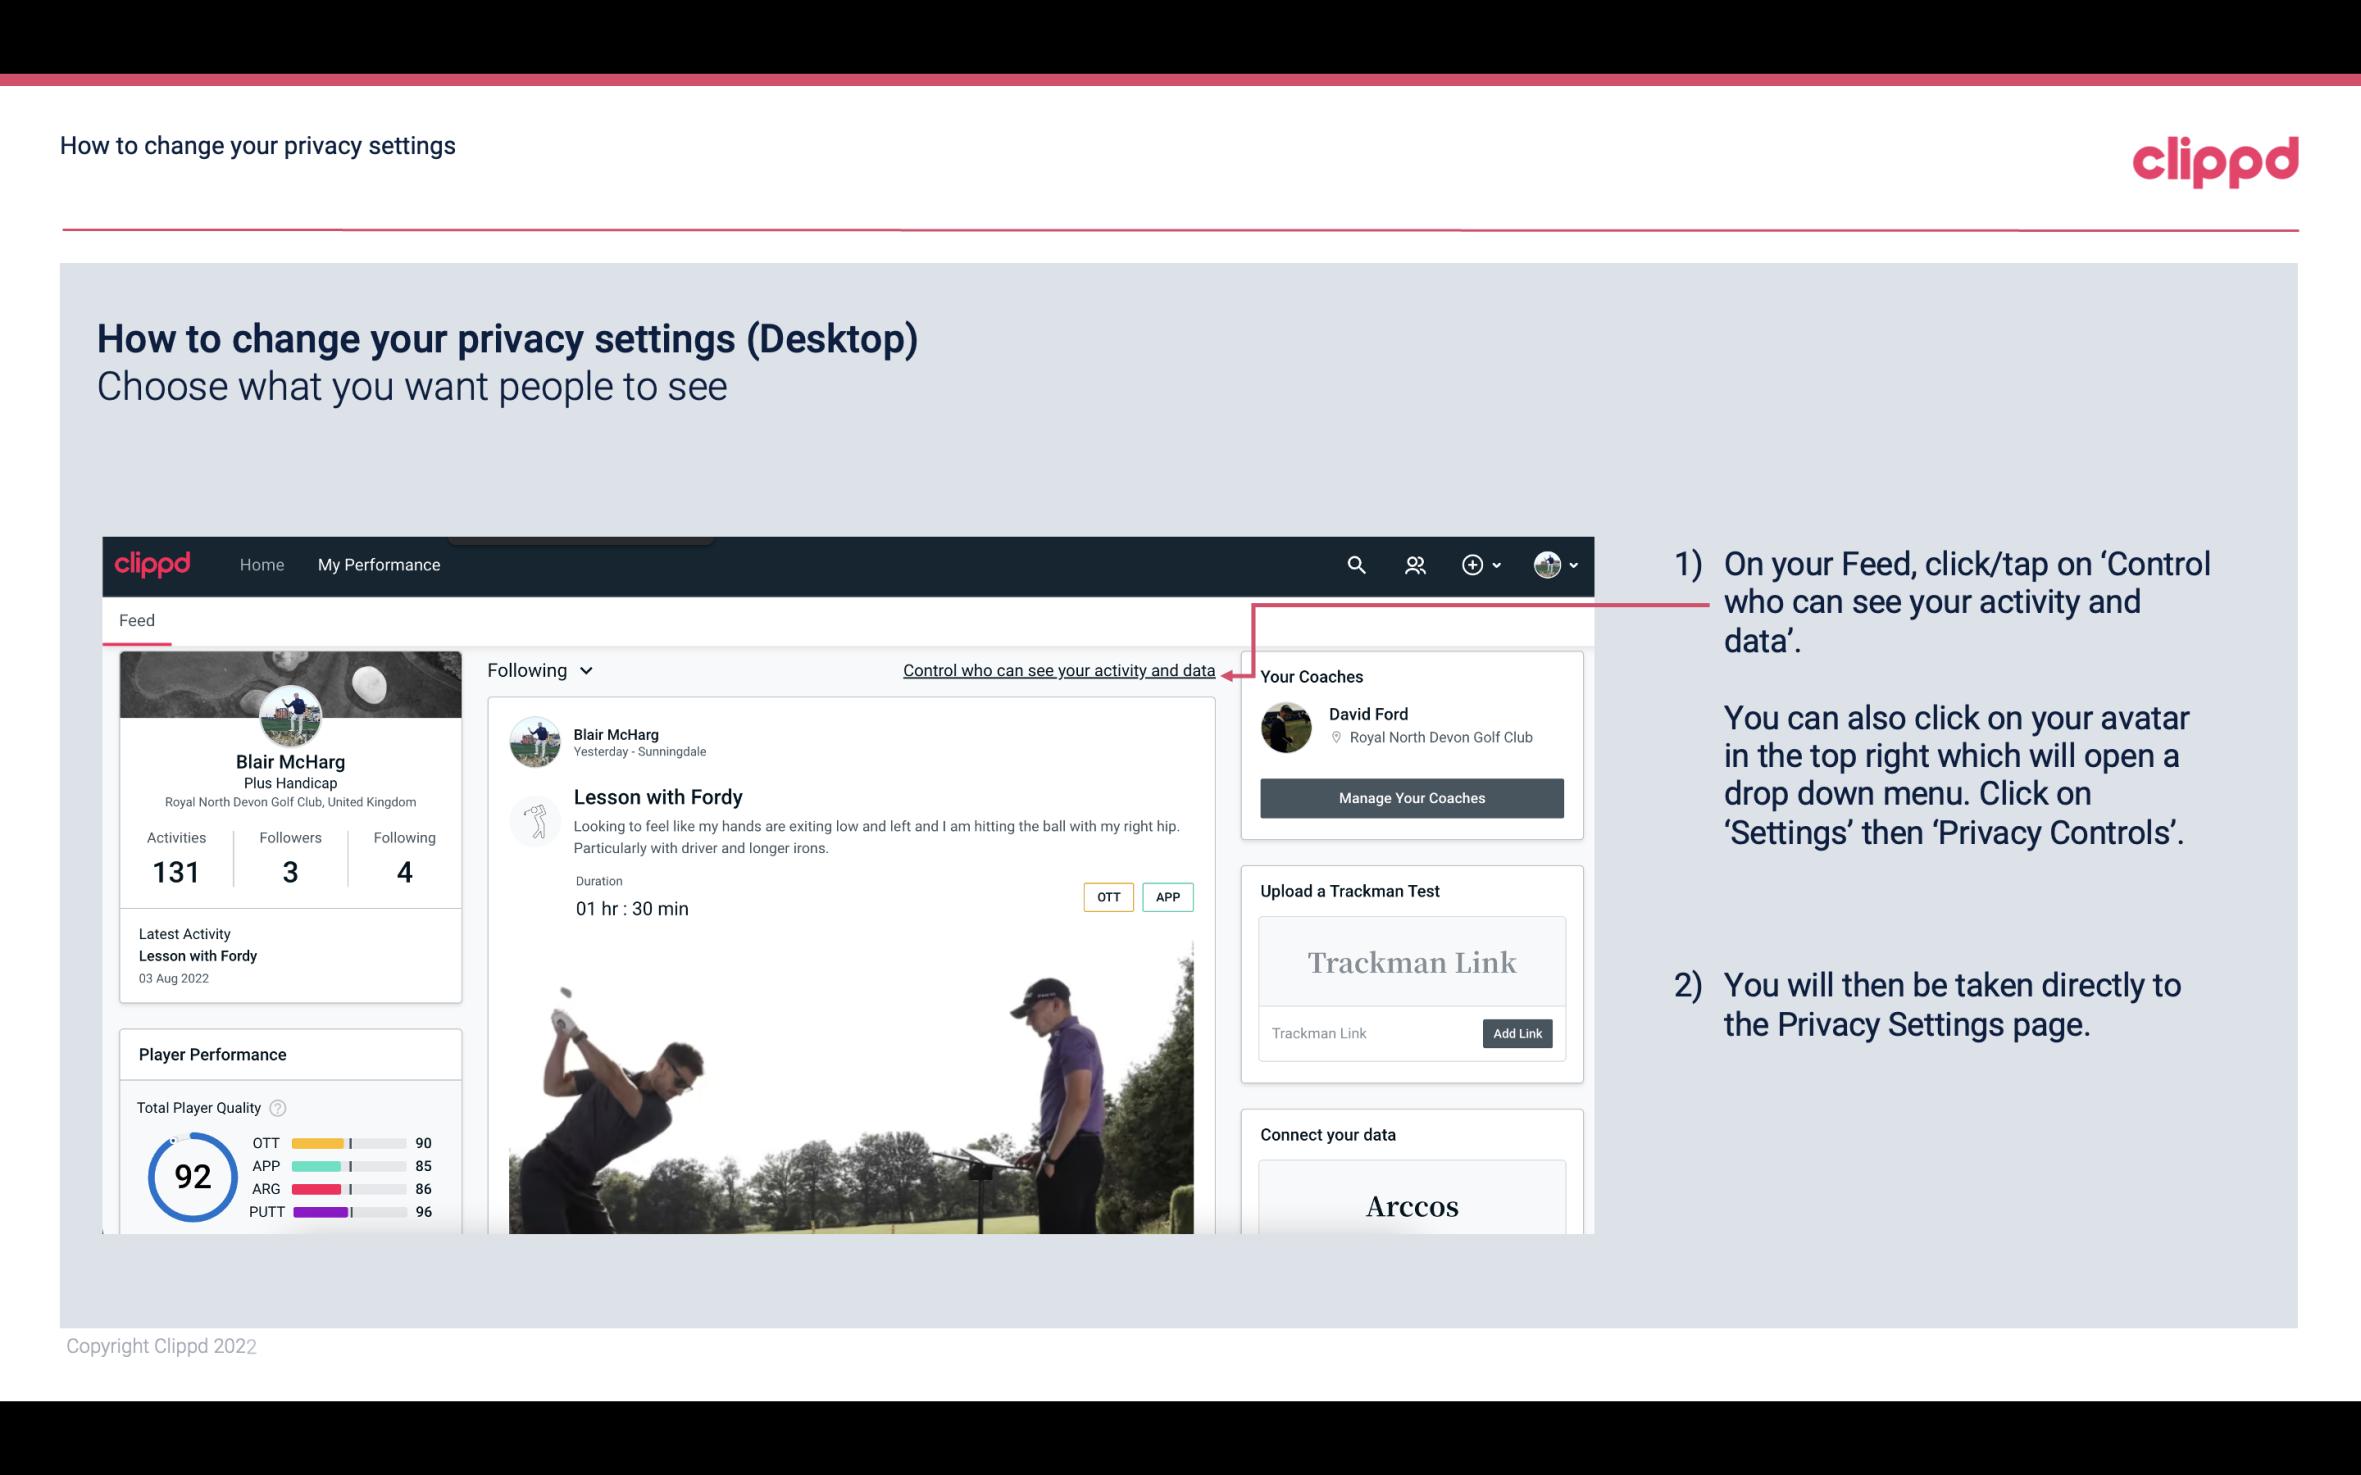Image resolution: width=2361 pixels, height=1475 pixels.
Task: Click the user avatar icon top right
Action: tap(1547, 564)
